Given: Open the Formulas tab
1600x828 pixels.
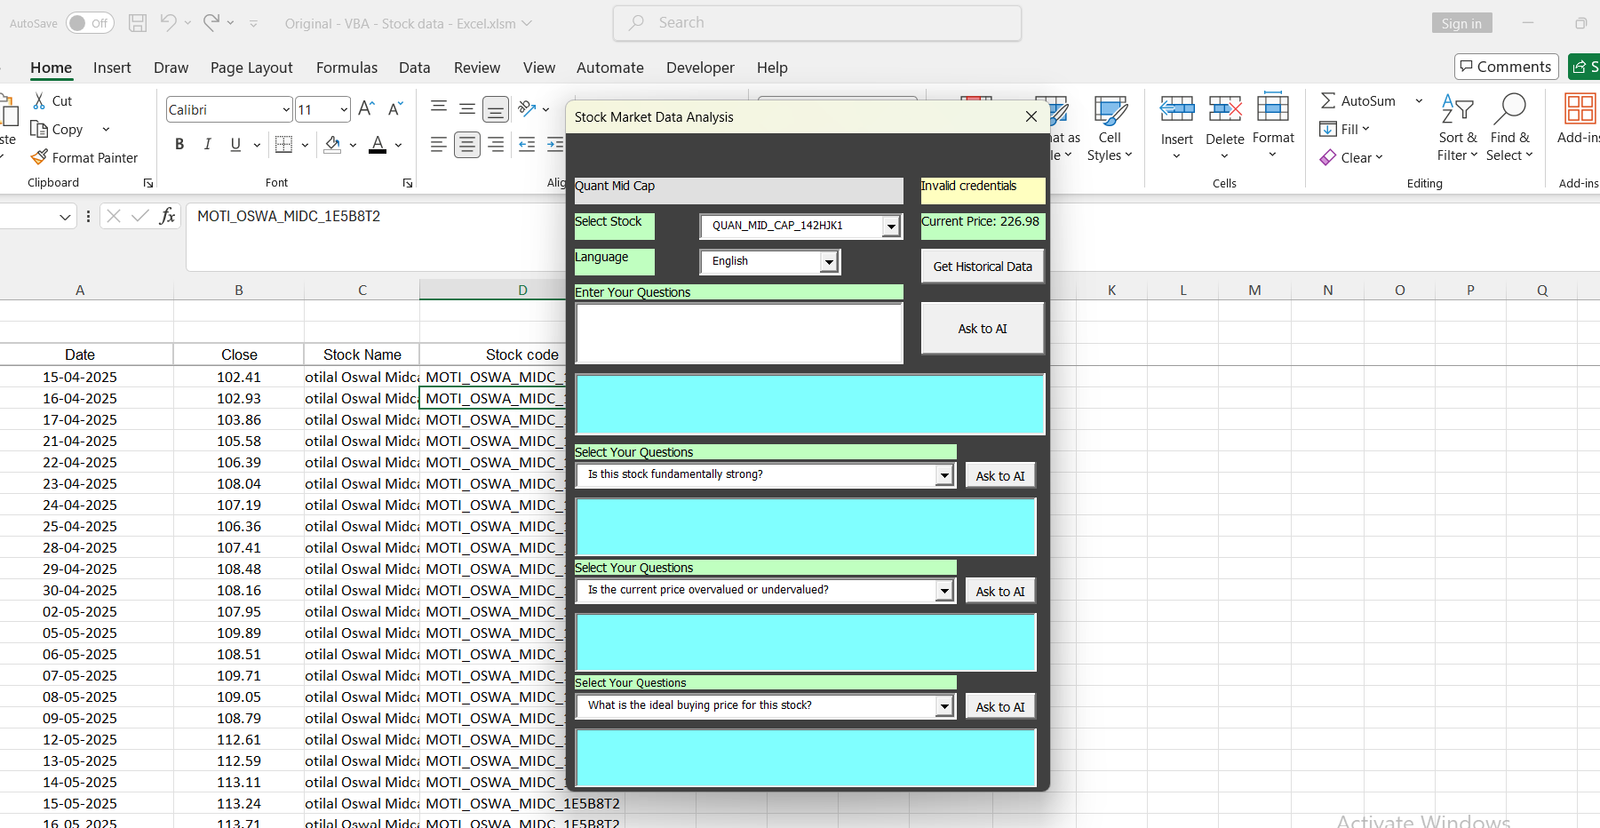Looking at the screenshot, I should (x=346, y=68).
